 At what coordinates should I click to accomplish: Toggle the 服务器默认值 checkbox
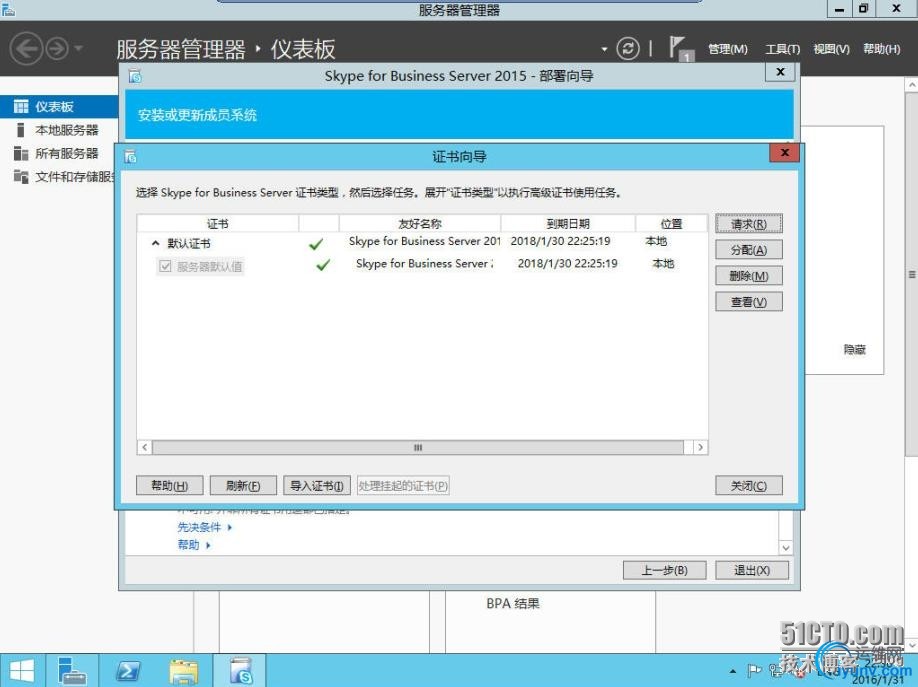(165, 266)
